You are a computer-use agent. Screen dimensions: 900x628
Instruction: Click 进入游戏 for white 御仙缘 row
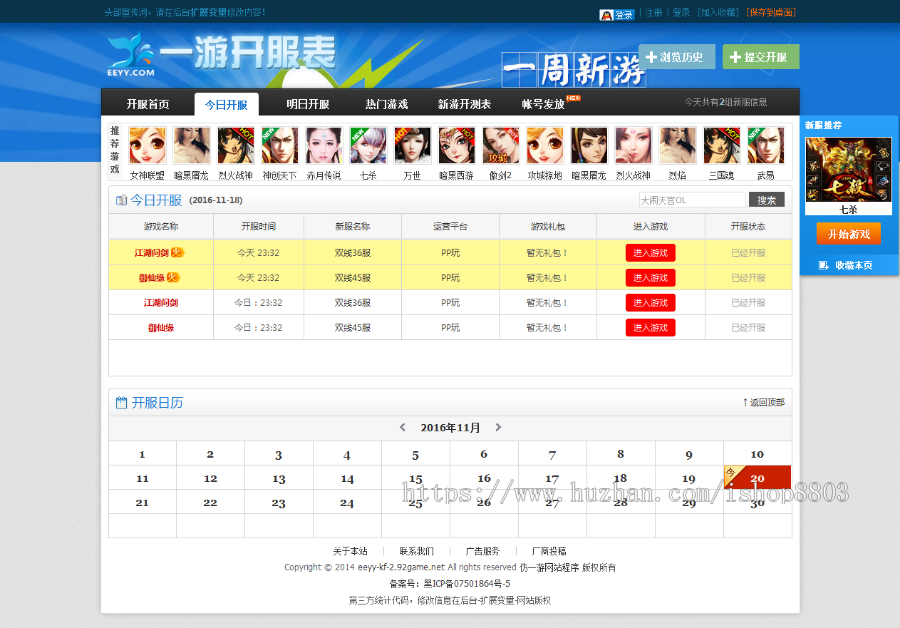coord(650,328)
